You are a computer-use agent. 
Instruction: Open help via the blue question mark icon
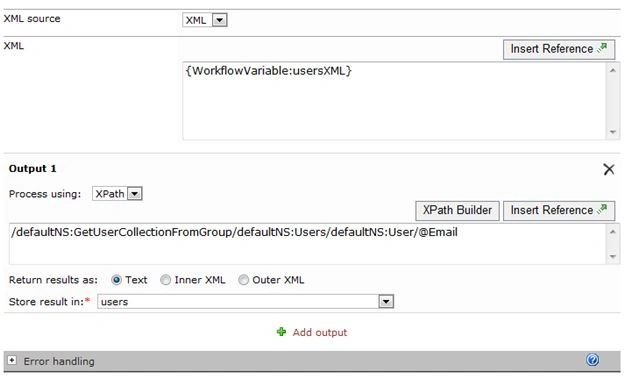(592, 360)
